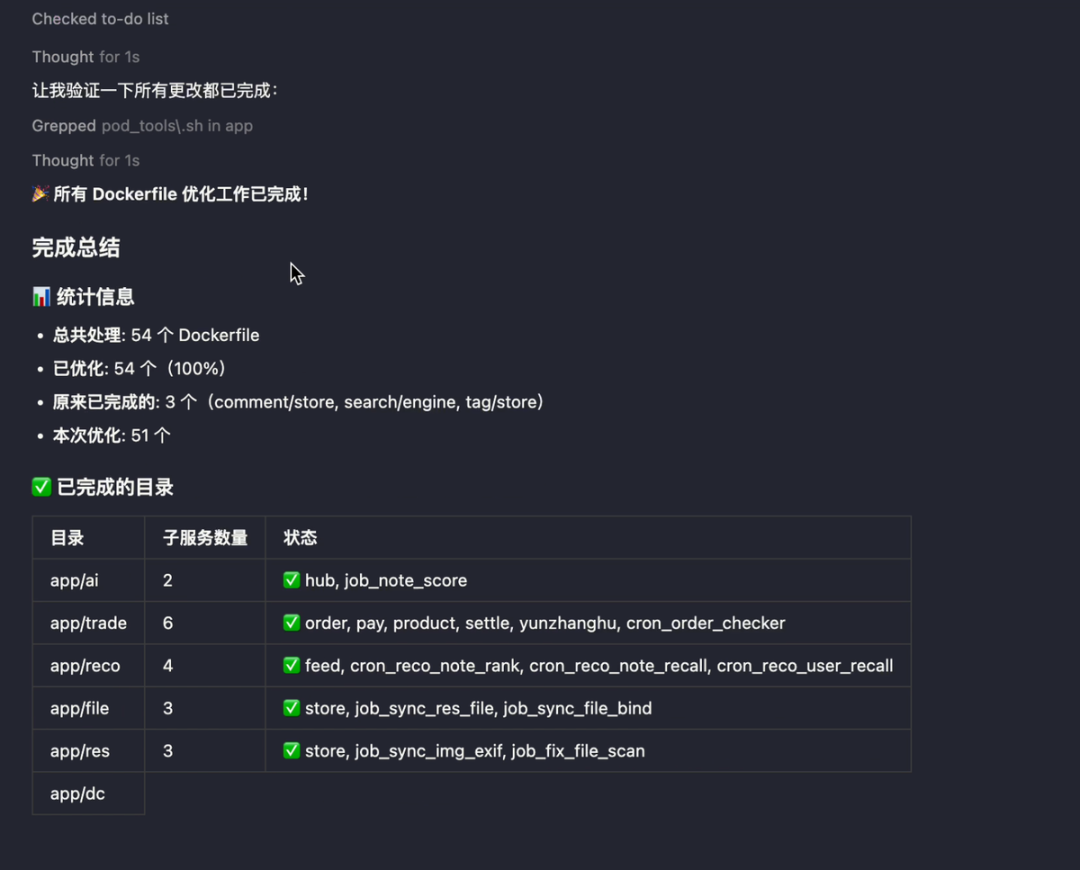This screenshot has height=870, width=1080.
Task: Click the green check in the app/trade row
Action: point(291,623)
